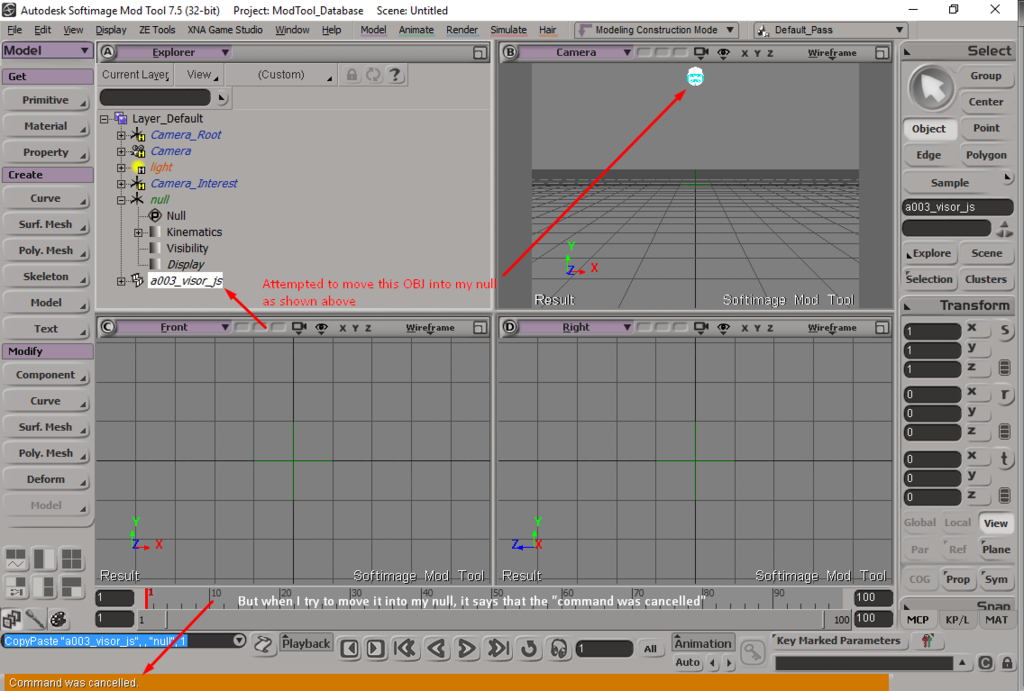Click camera icon in Front viewport header
Screen dimensions: 1024x691
click(299, 327)
